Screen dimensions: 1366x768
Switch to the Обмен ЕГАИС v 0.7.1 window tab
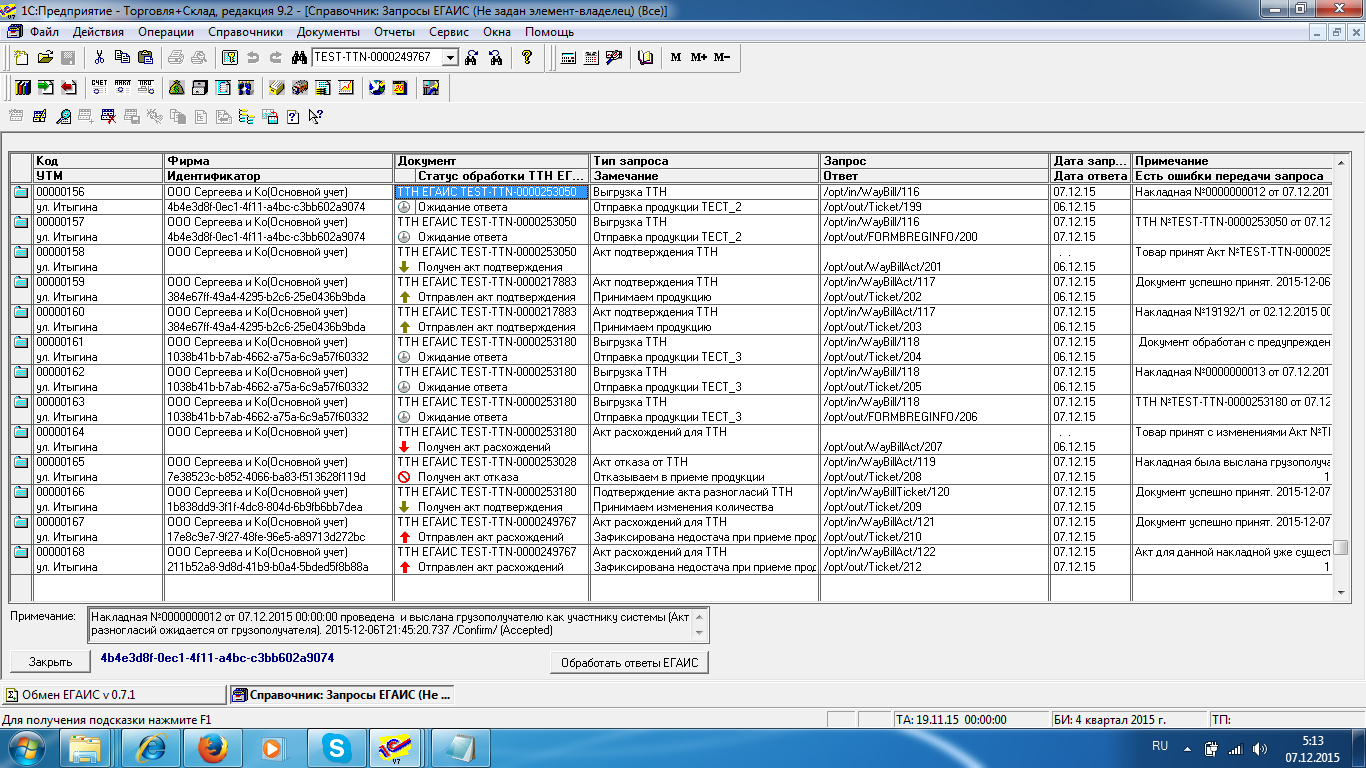tap(113, 694)
